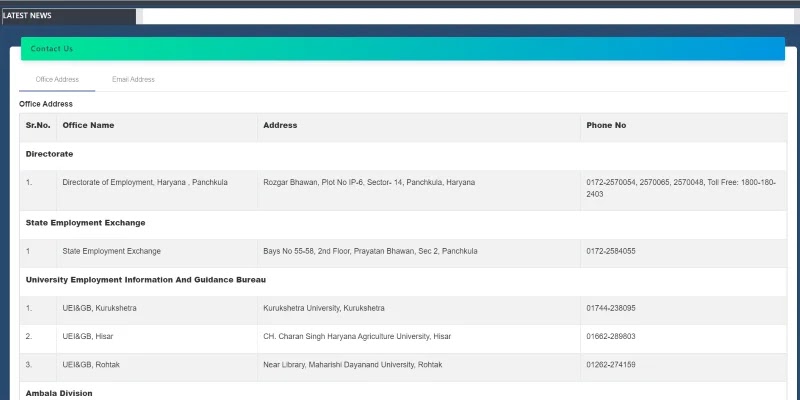Switch to the Office Address tab

tap(57, 80)
